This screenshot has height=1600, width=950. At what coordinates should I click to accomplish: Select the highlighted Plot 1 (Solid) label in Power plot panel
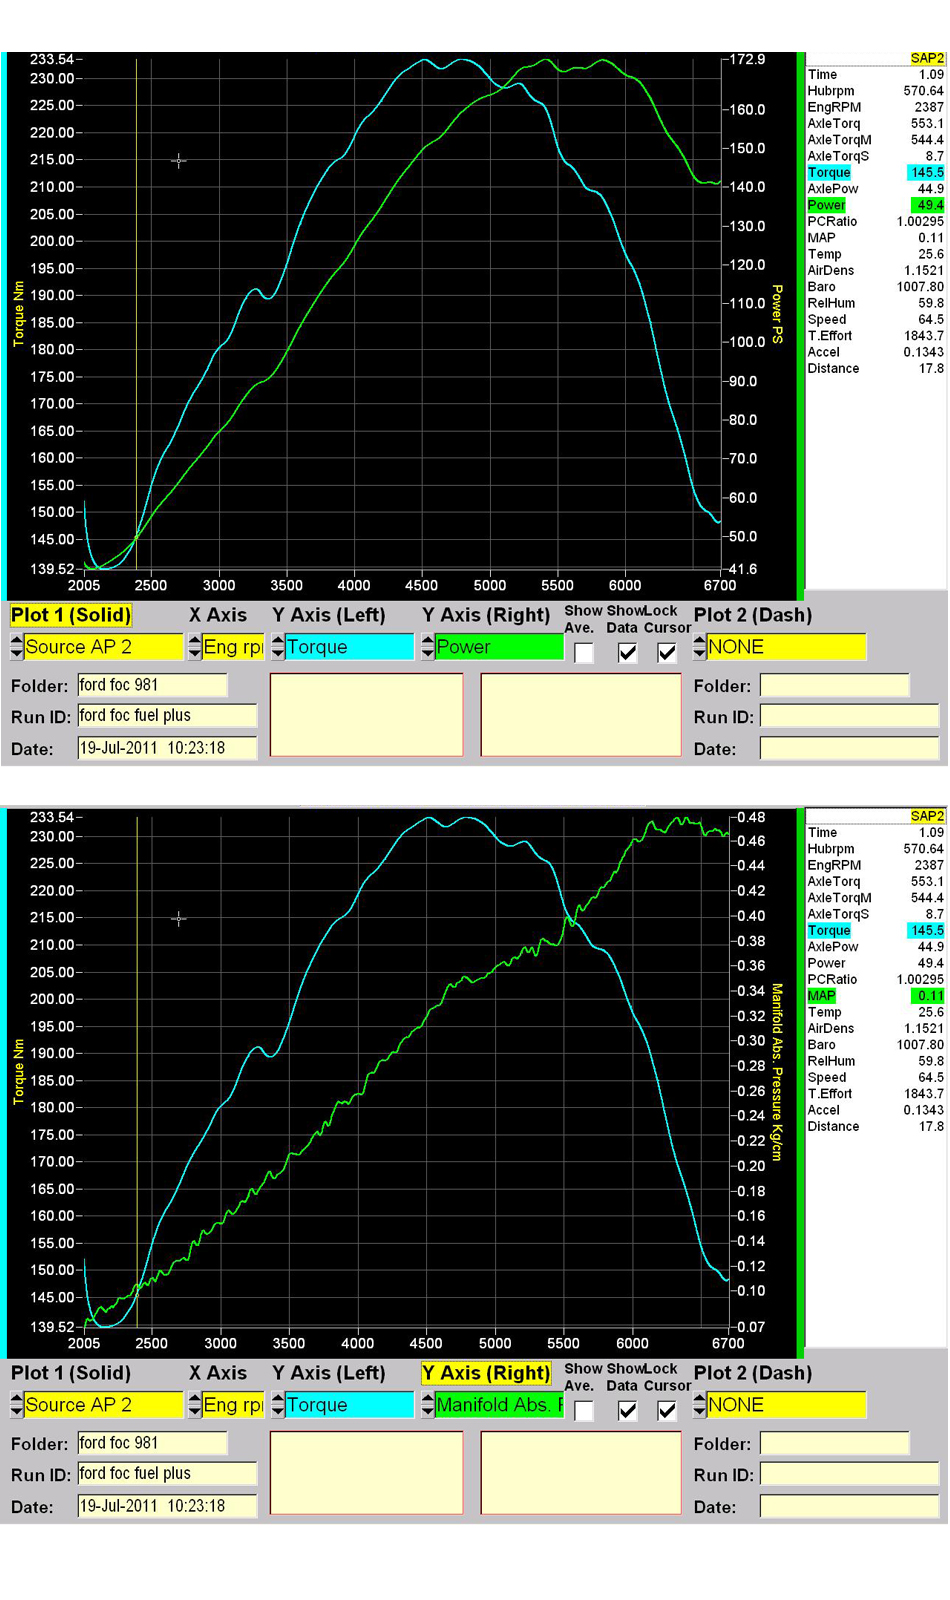[71, 615]
